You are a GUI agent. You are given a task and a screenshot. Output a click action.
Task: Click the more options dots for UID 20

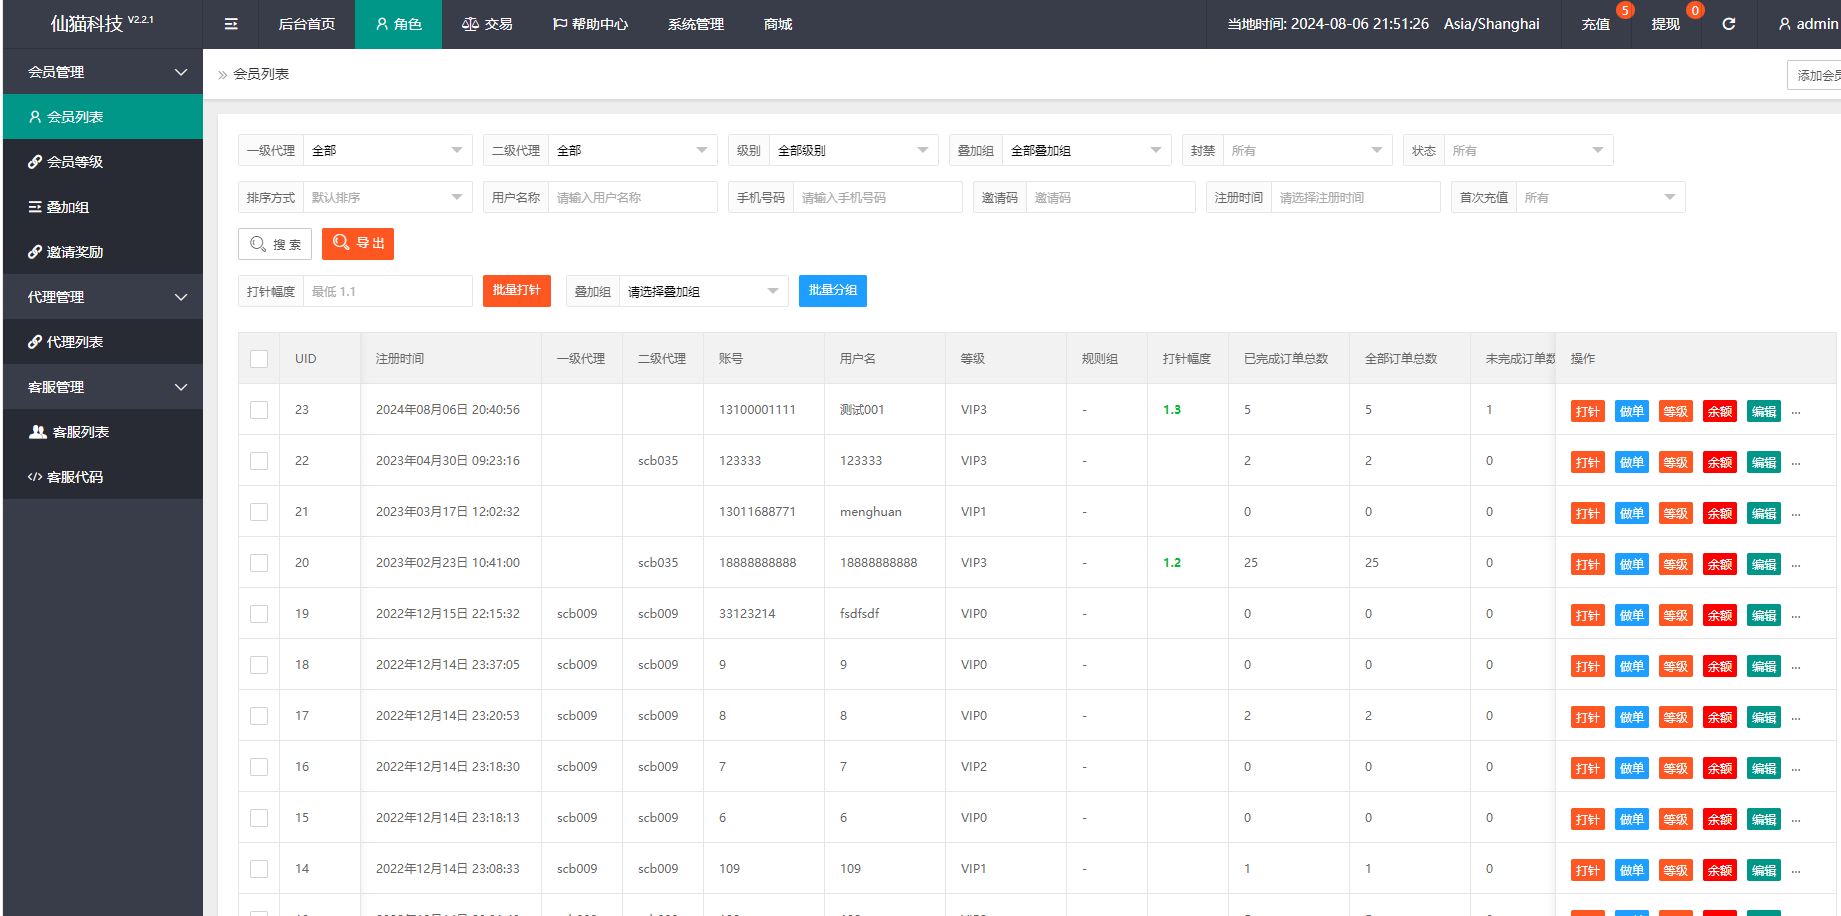point(1796,565)
